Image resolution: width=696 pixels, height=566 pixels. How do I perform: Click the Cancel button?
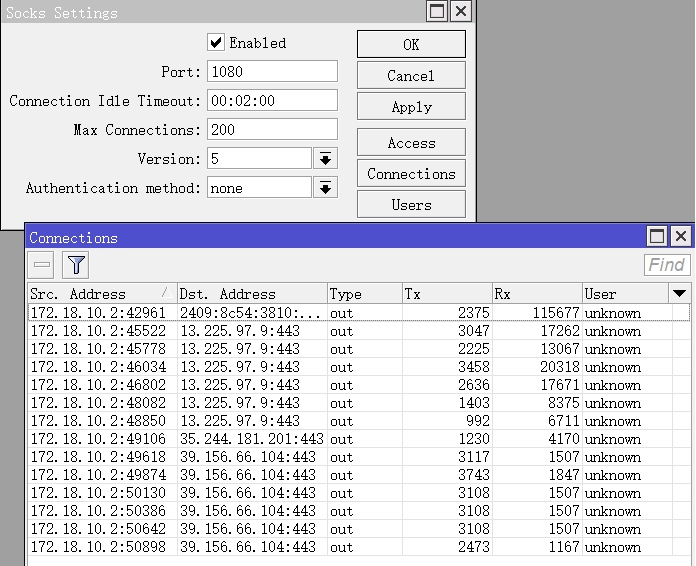pos(411,76)
